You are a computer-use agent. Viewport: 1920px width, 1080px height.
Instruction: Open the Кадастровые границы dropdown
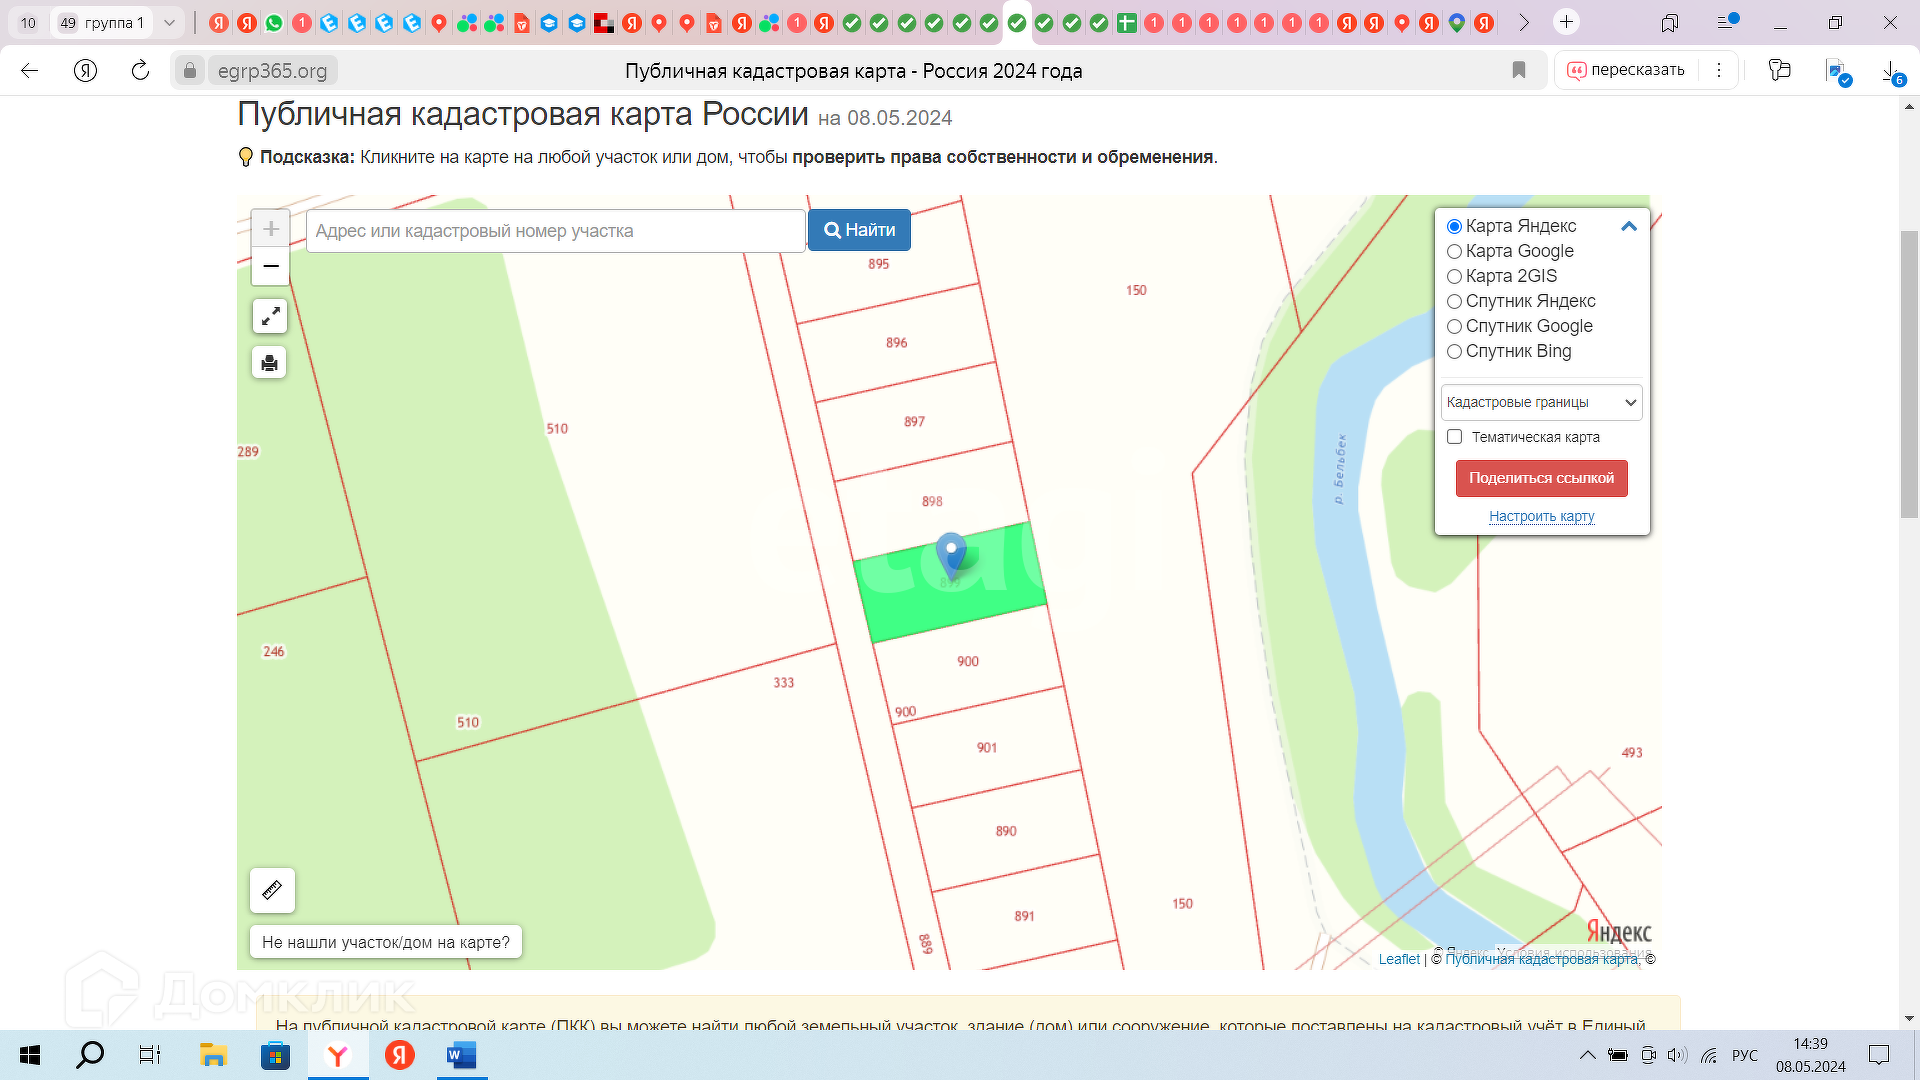(1541, 402)
